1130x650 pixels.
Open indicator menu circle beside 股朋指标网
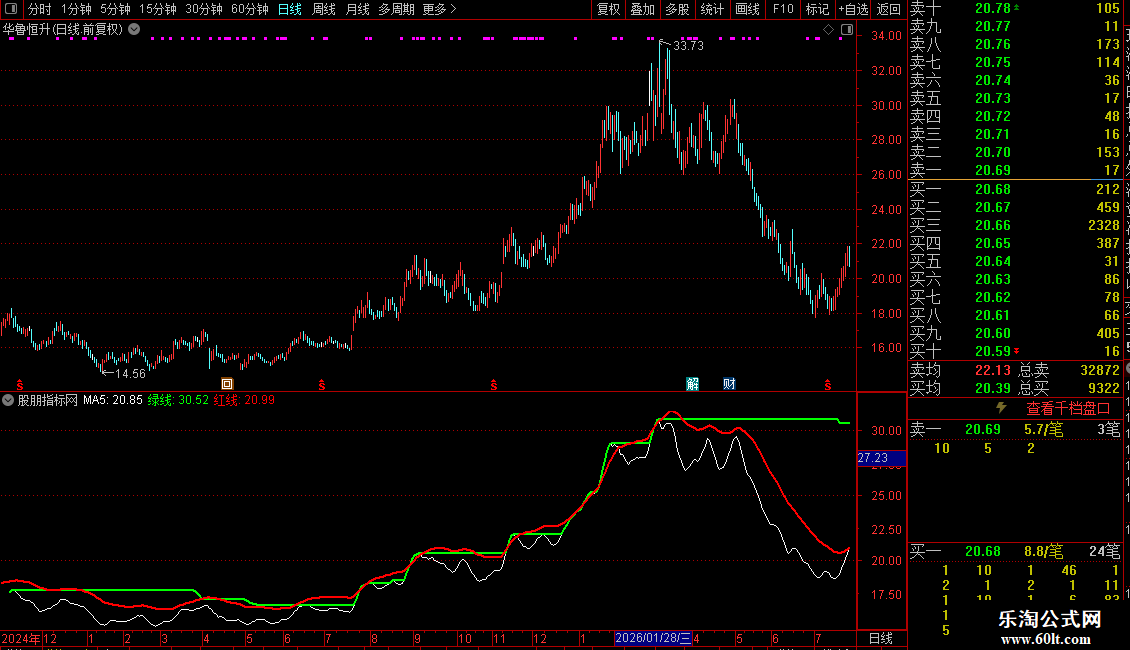point(8,400)
